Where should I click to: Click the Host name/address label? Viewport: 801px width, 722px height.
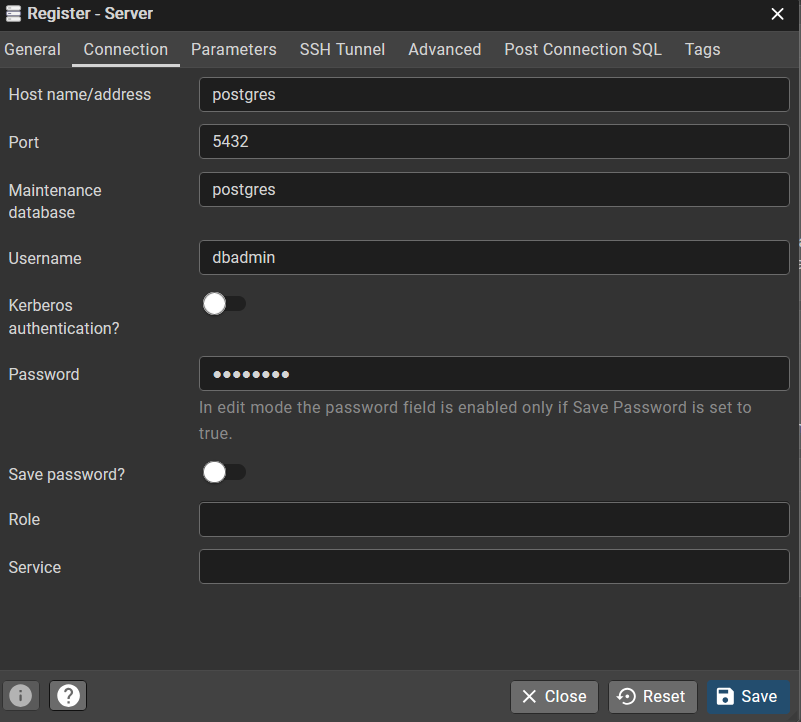80,95
